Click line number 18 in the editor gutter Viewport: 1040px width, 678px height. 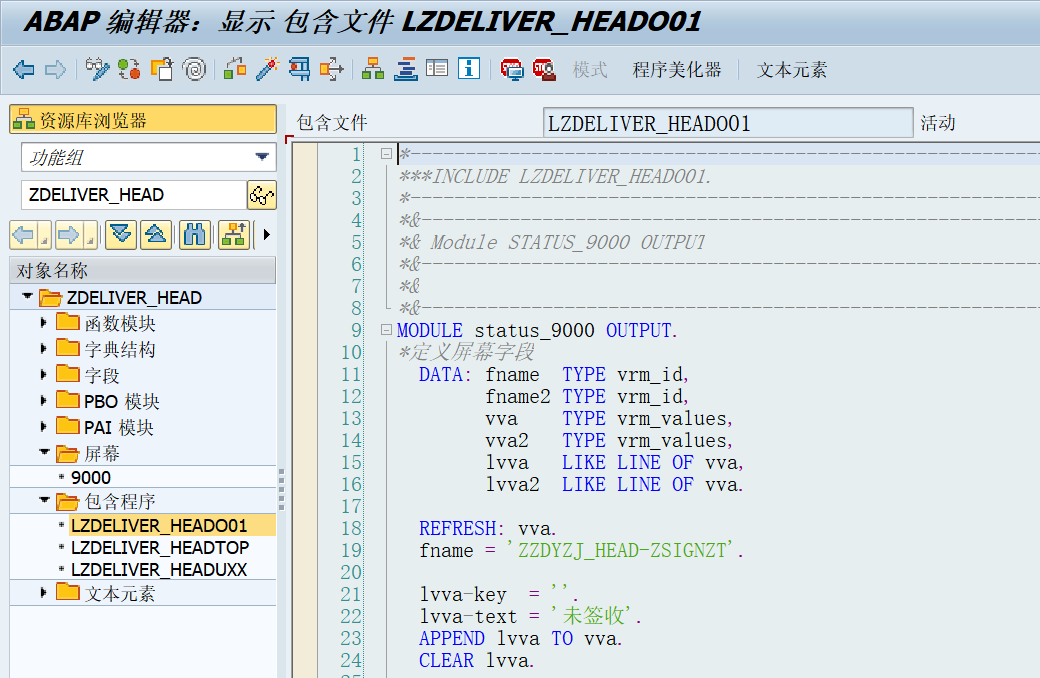click(x=352, y=529)
